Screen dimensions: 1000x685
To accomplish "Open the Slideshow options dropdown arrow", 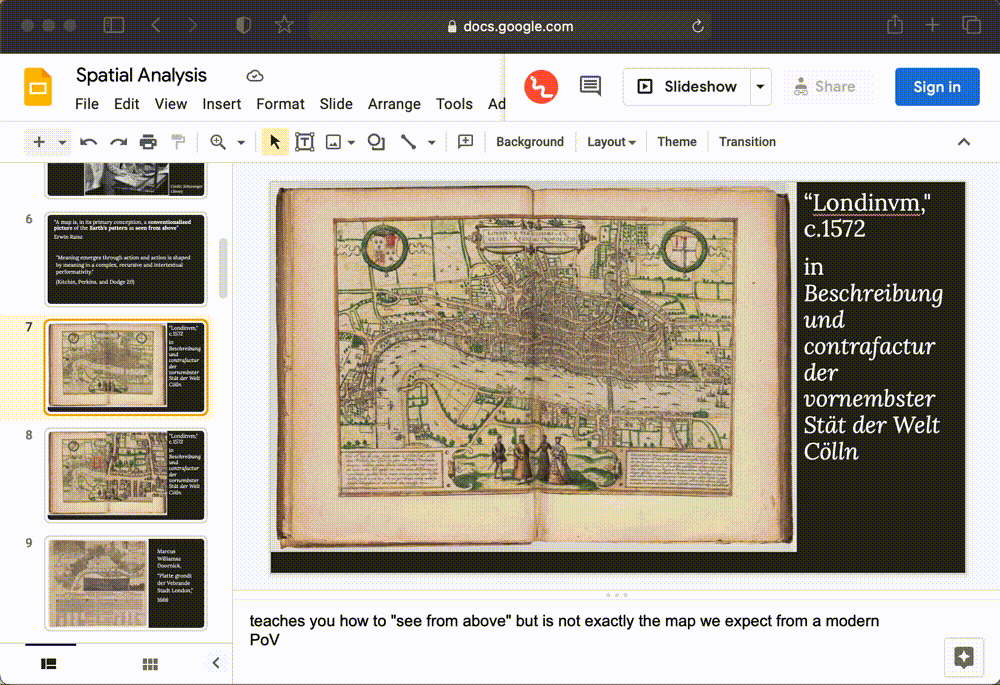I will [x=760, y=87].
